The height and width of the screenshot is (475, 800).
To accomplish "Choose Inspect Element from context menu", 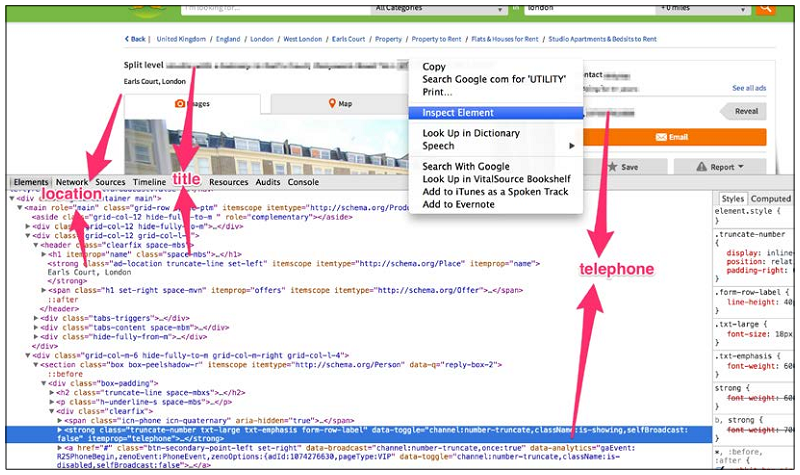I will coord(456,113).
